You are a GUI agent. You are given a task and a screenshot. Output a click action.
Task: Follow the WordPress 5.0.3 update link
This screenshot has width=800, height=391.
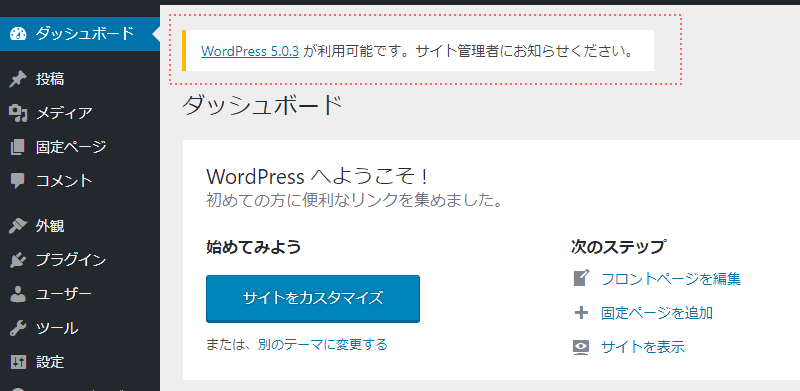coord(250,51)
